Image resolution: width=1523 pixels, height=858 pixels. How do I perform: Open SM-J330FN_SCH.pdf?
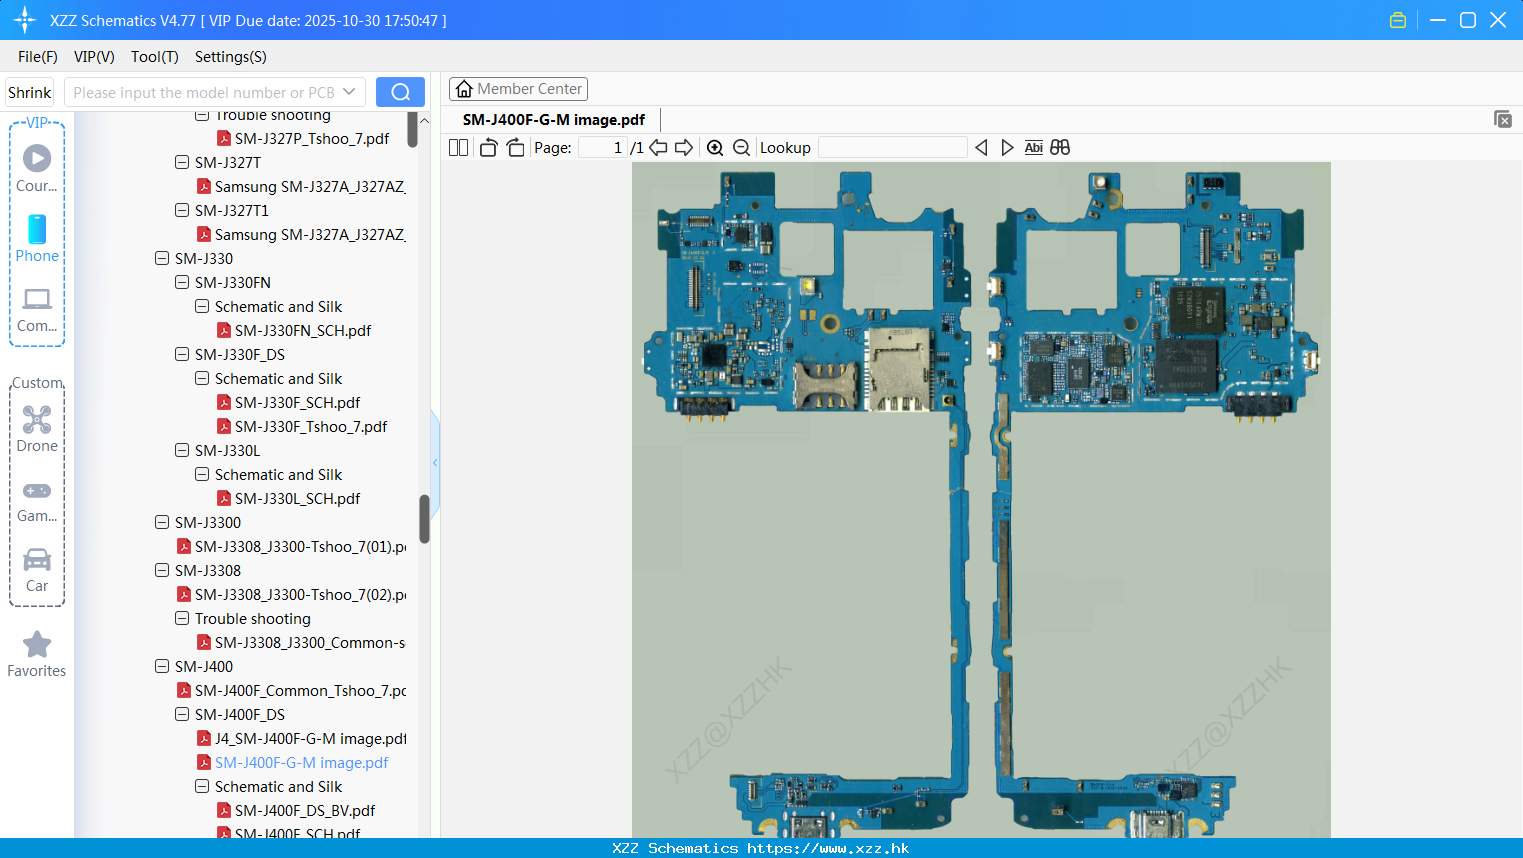[302, 330]
